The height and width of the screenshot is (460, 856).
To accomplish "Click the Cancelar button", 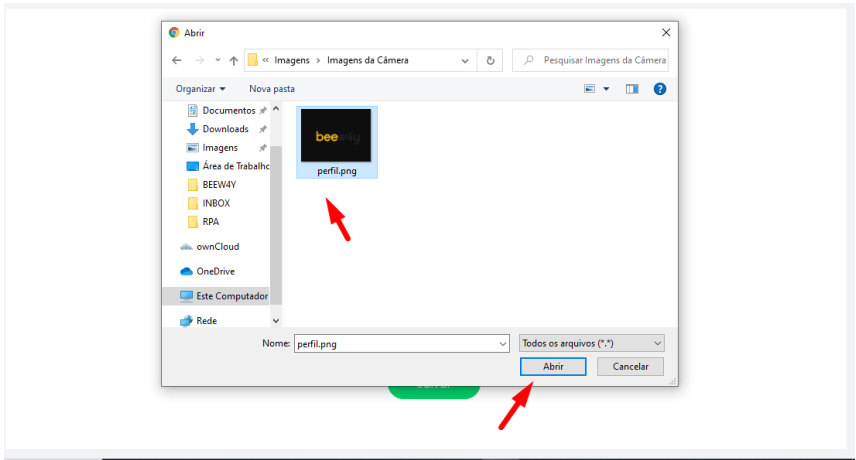I will point(631,367).
